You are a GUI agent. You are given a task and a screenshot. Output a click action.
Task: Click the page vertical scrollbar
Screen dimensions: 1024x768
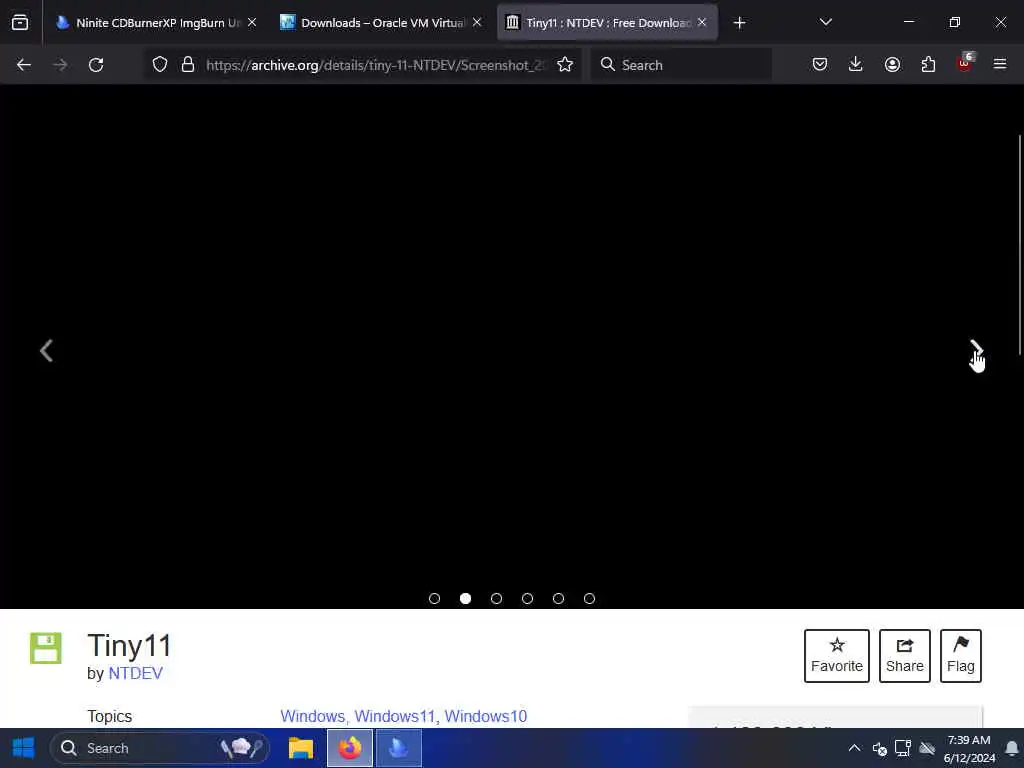(x=1019, y=245)
